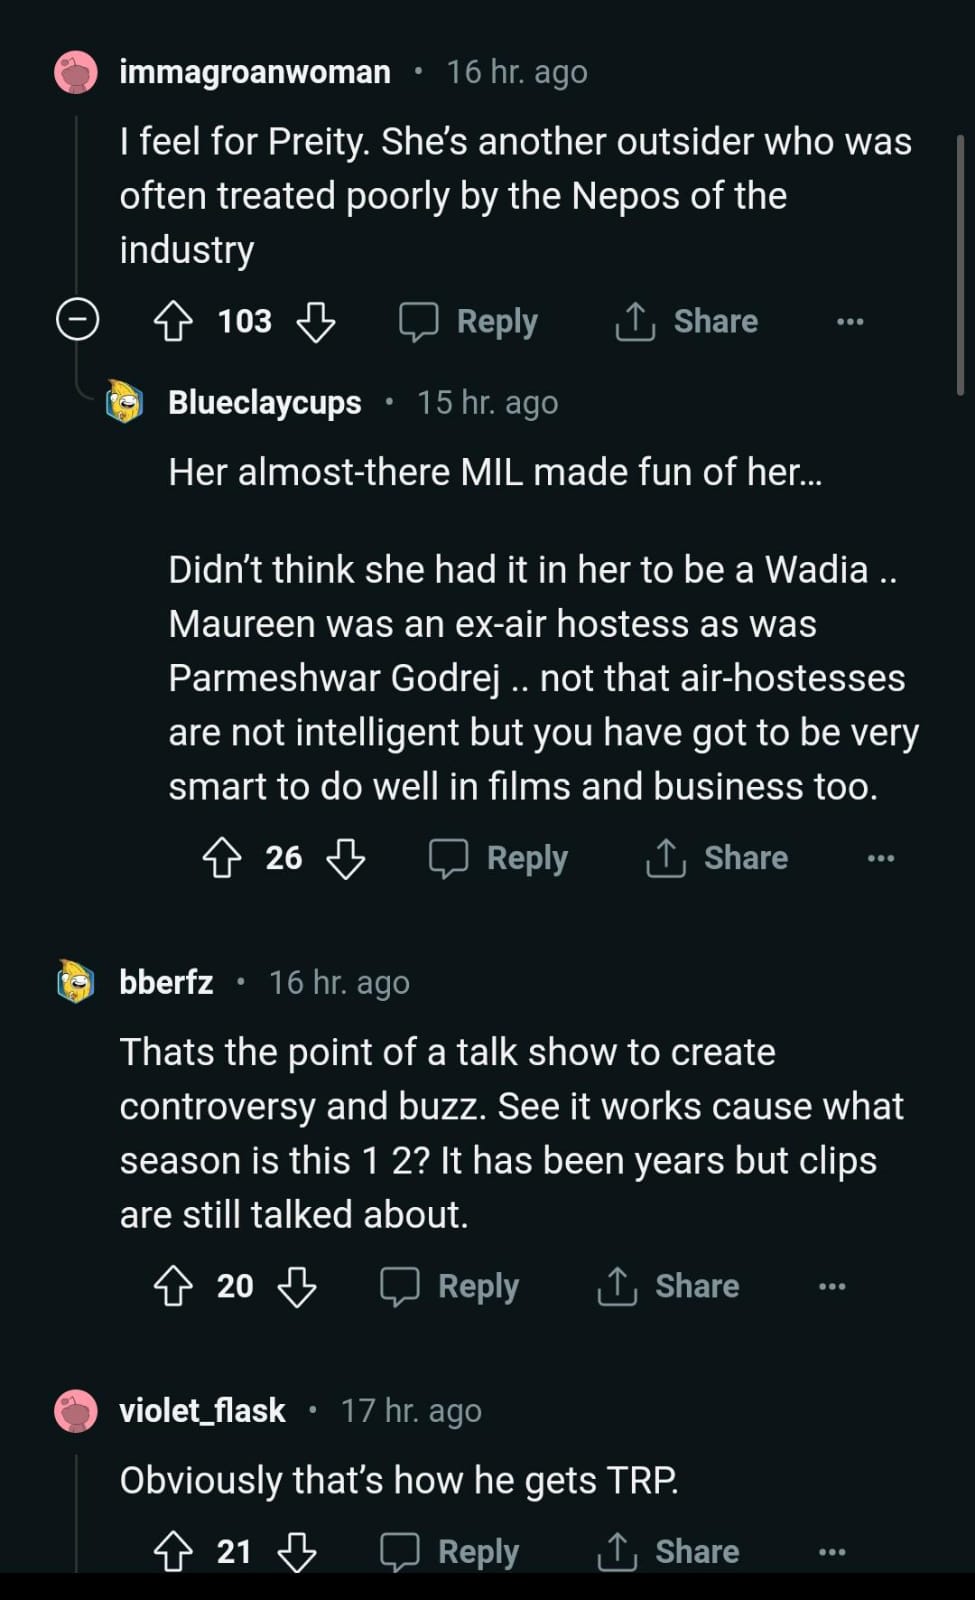Open more options for immagroanwoman's comment

point(850,322)
